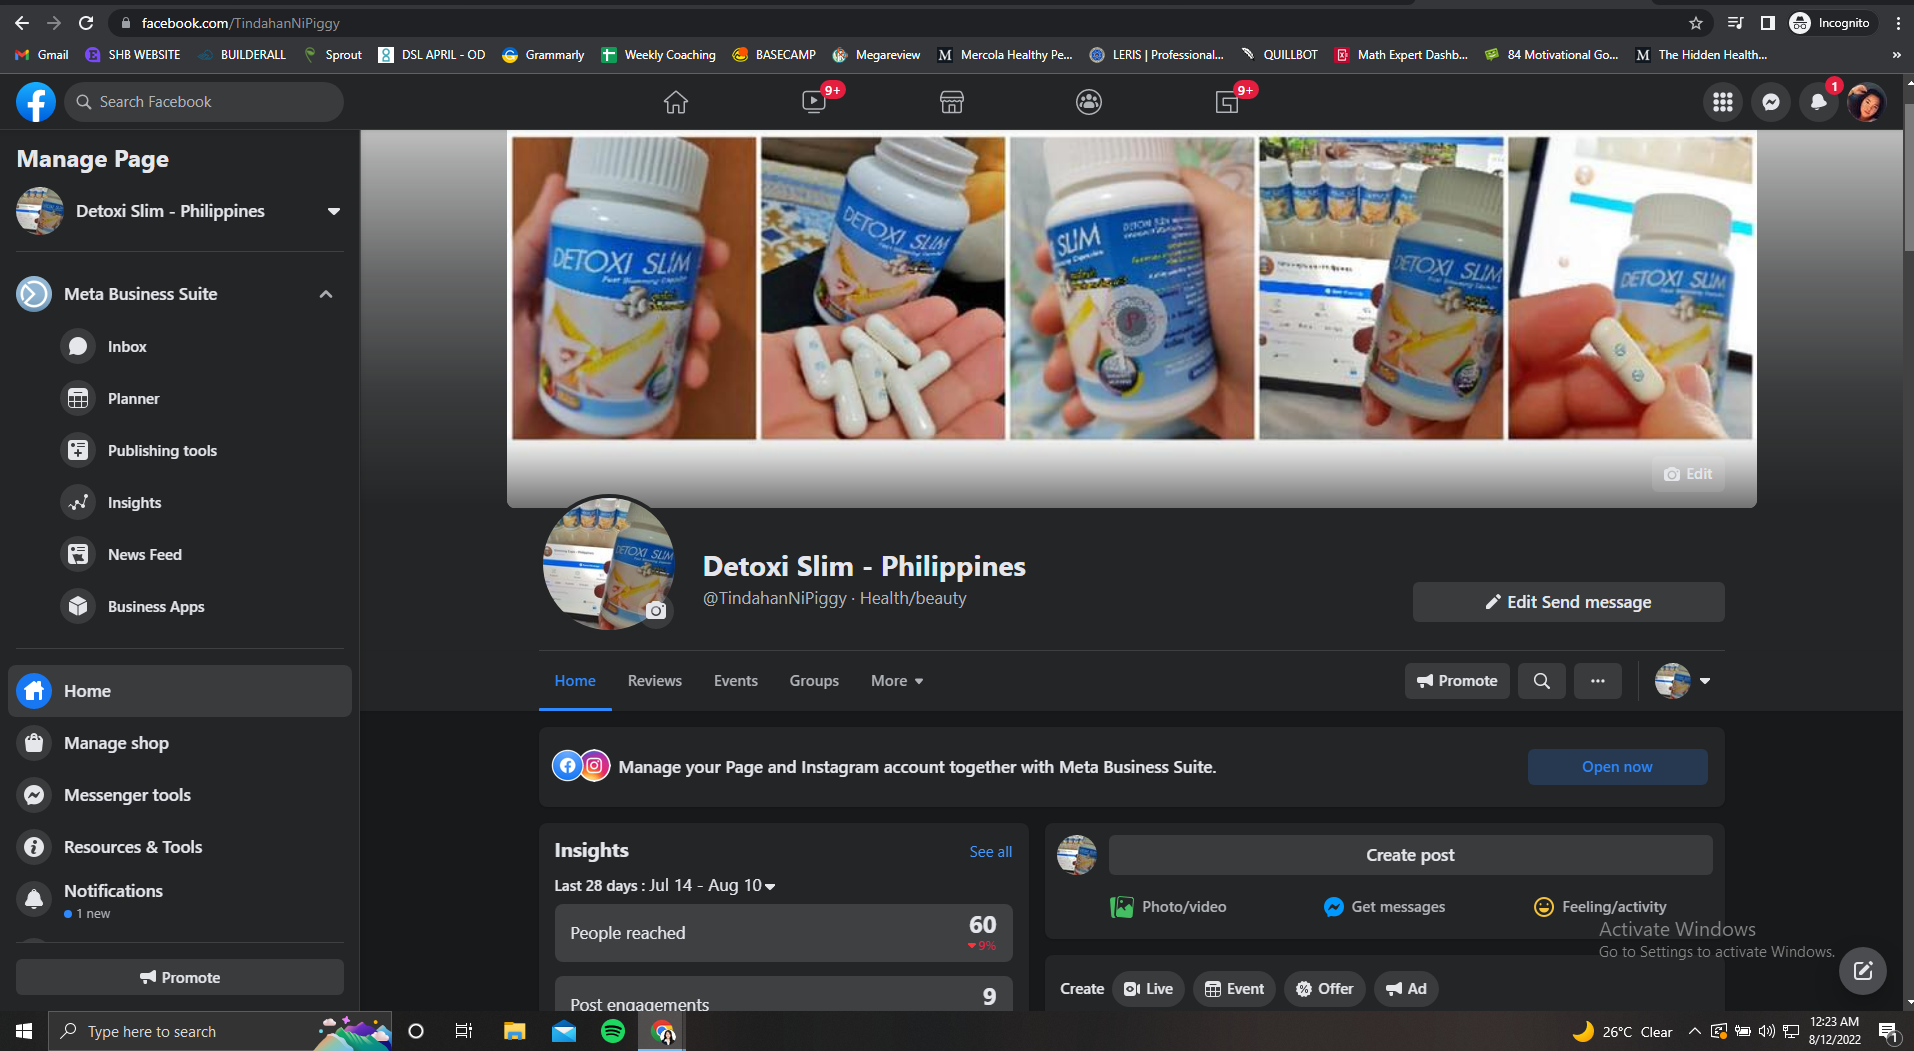Open Messenger from the top navigation
This screenshot has width=1914, height=1051.
1770,101
